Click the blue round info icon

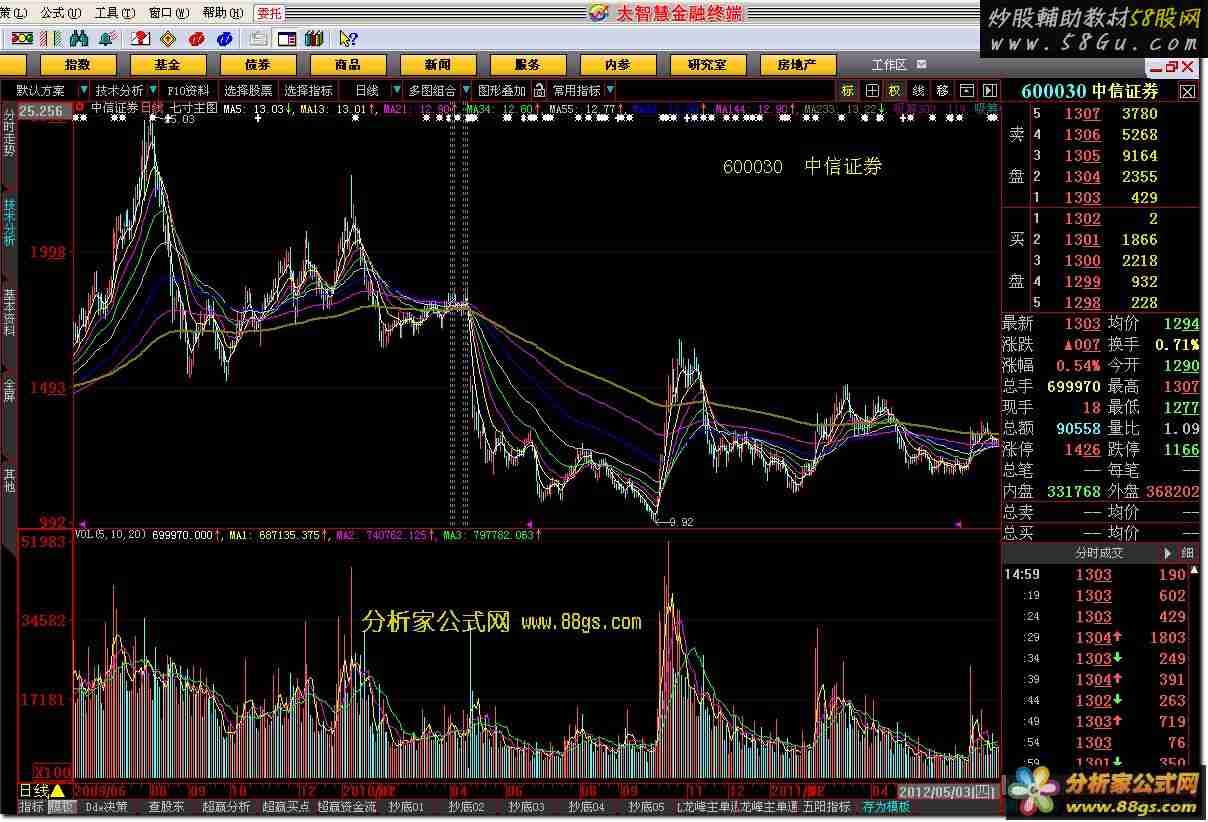pos(225,39)
